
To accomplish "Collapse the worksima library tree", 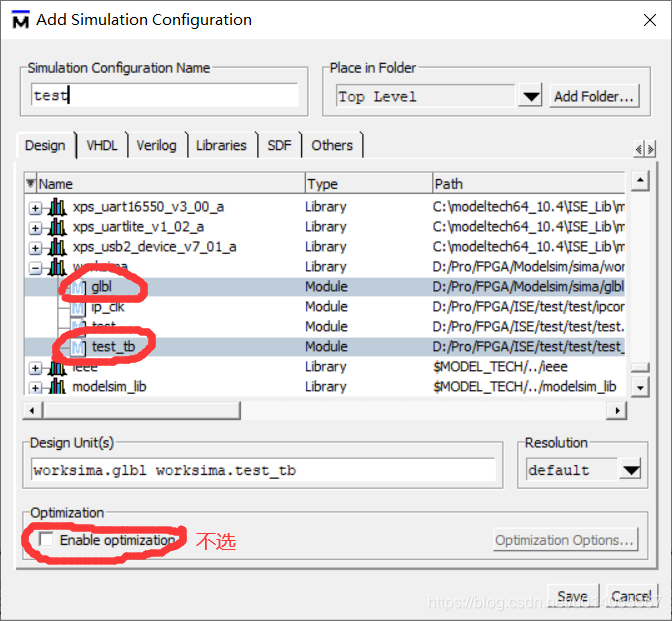I will click(36, 268).
